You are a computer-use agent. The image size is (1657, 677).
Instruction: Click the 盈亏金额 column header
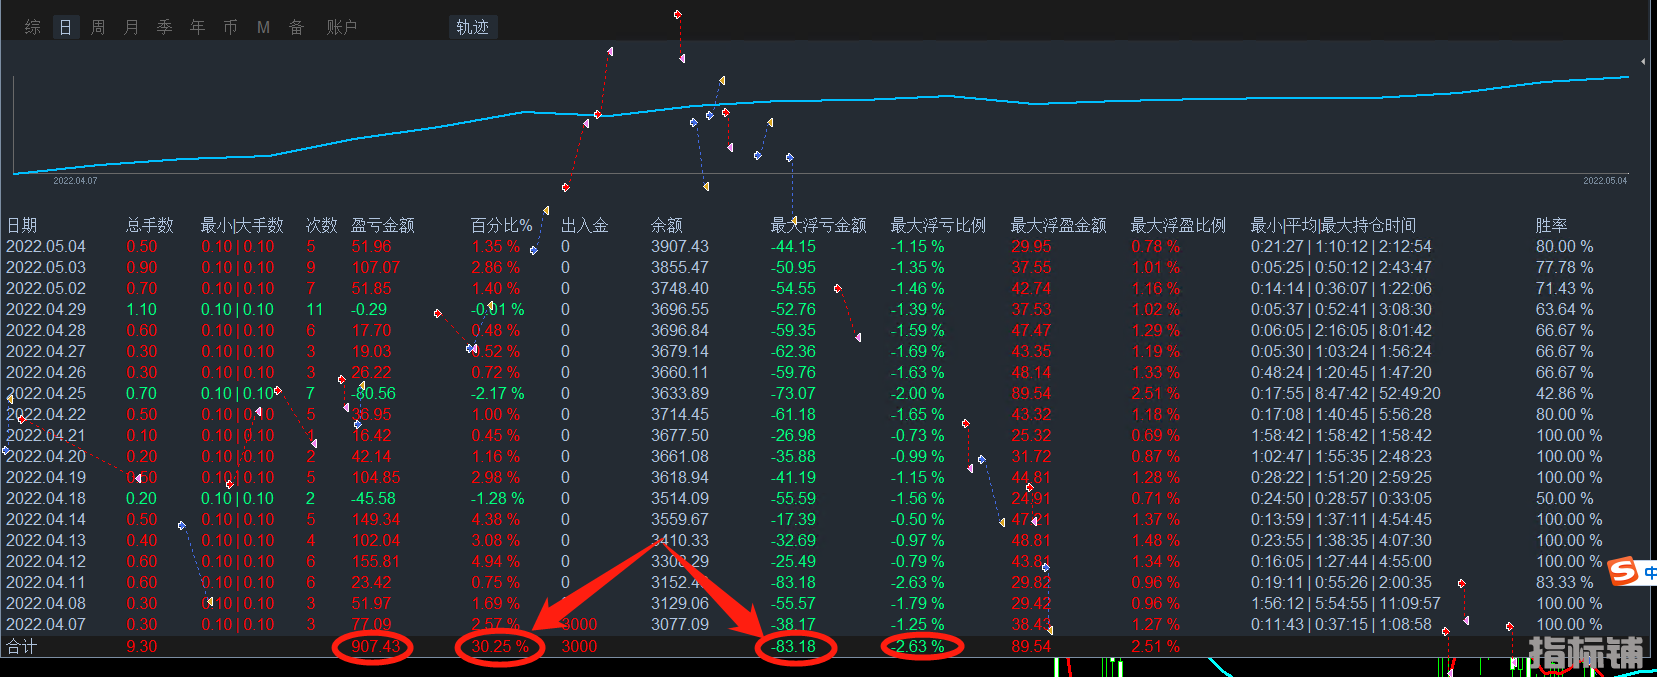pos(382,225)
